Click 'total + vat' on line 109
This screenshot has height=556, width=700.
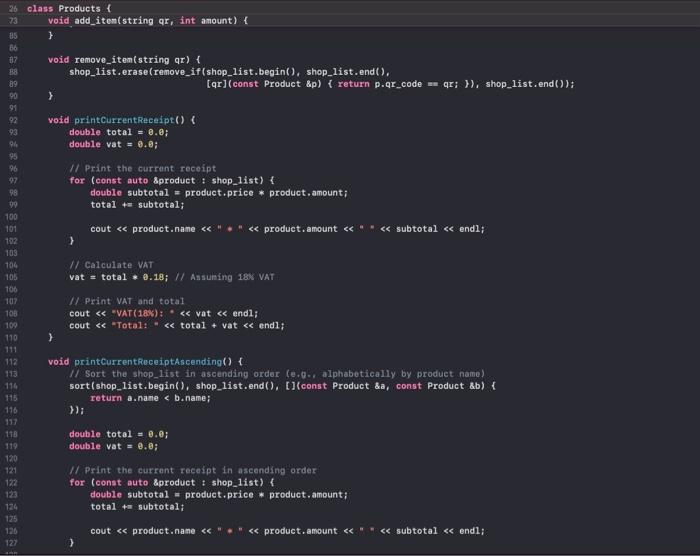[208, 325]
